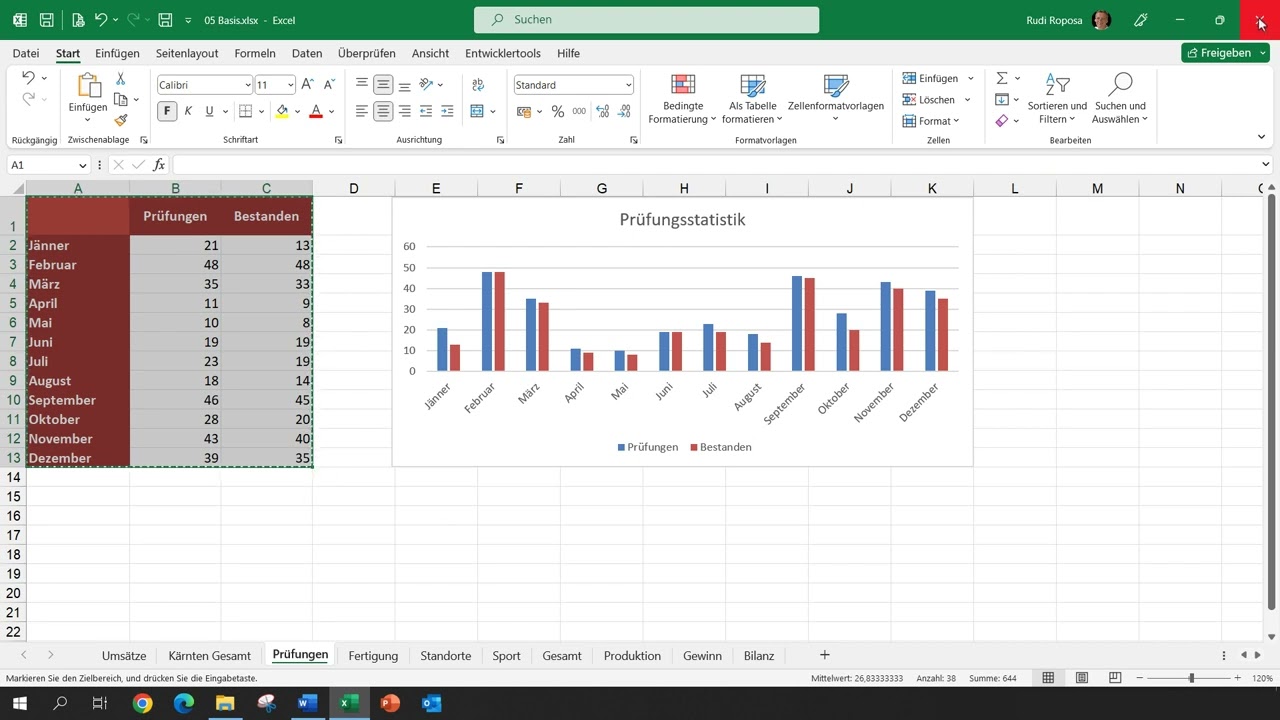The width and height of the screenshot is (1280, 720).
Task: Switch to the Fertigung sheet tab
Action: pos(373,656)
